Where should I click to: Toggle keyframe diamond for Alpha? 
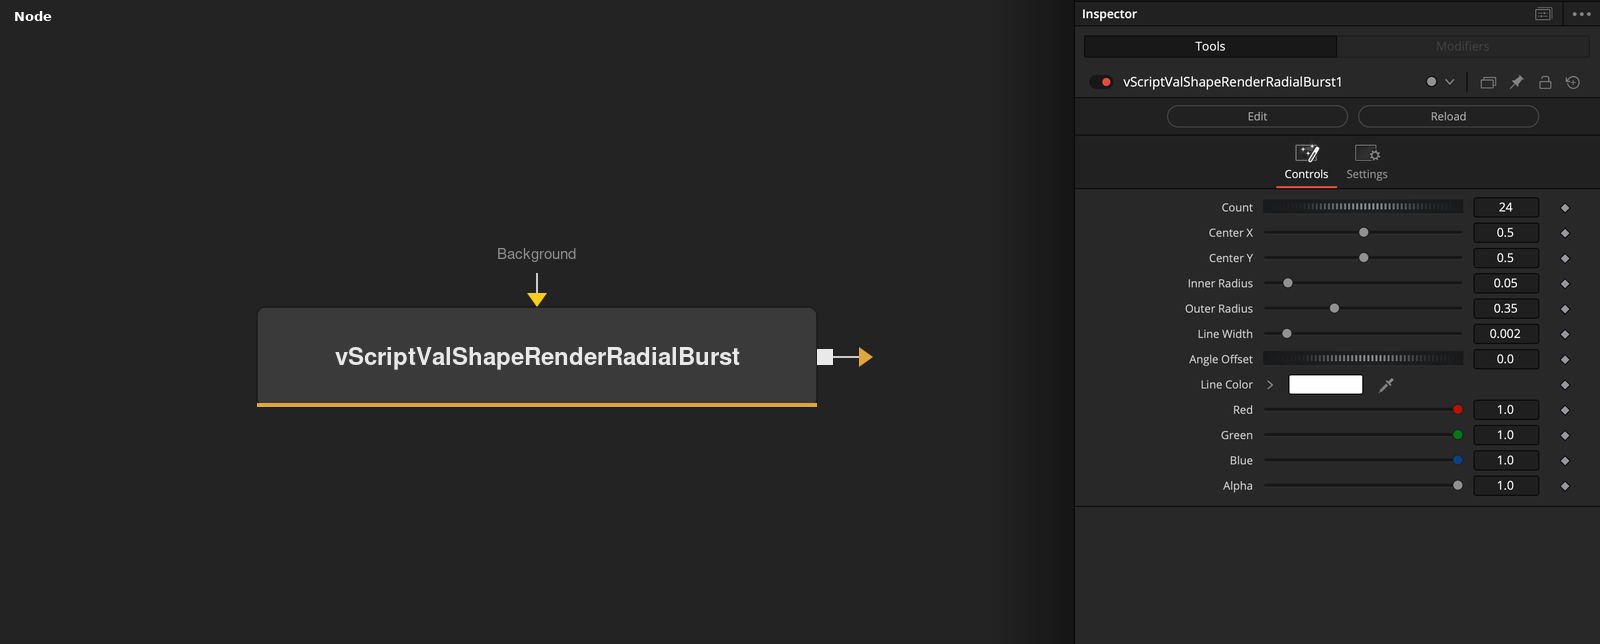(x=1565, y=486)
